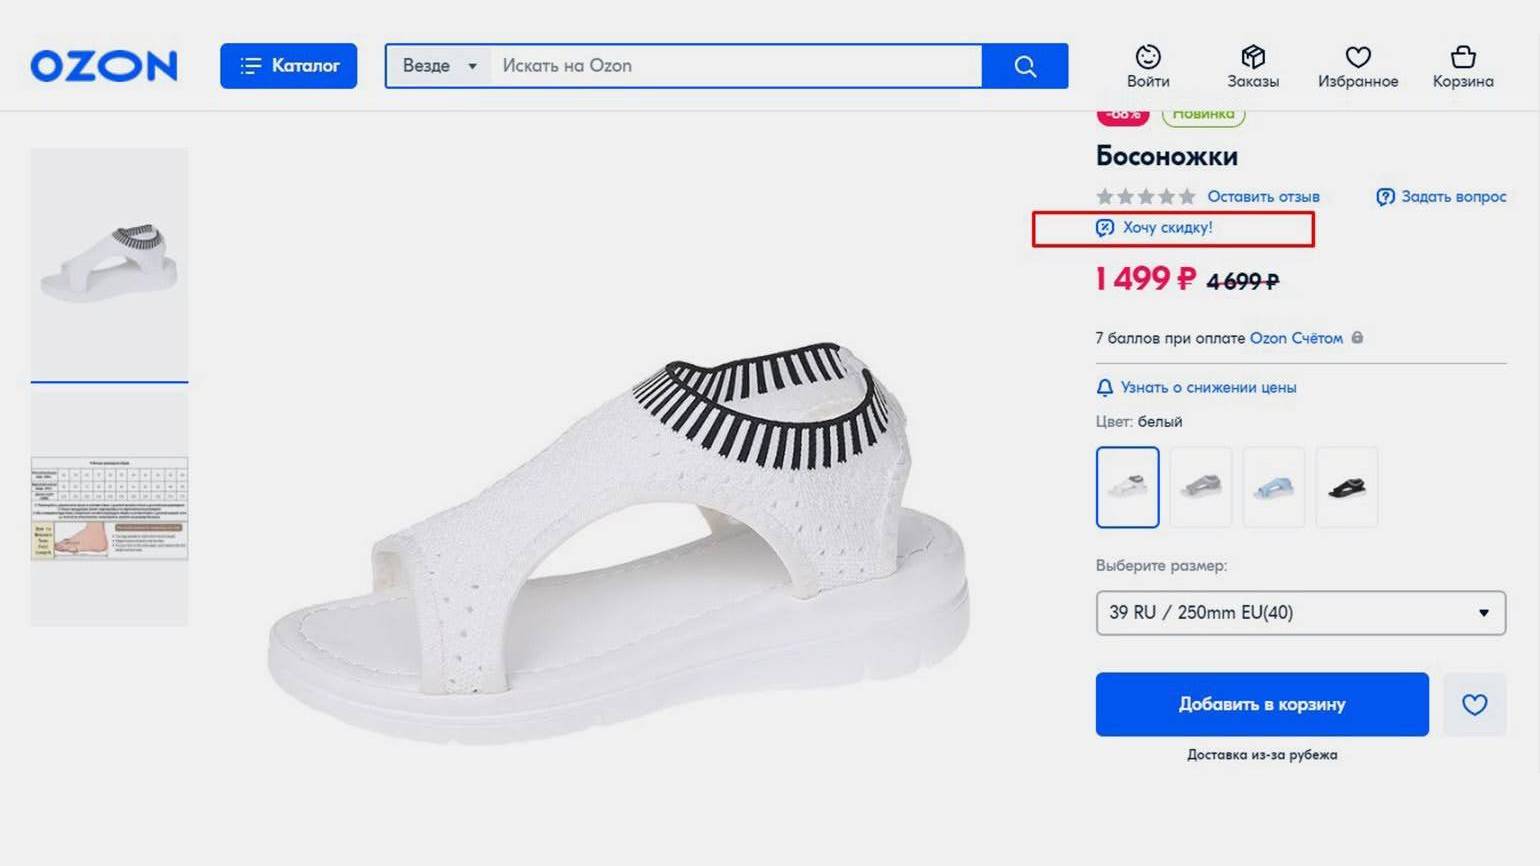Add sandal to favorites with heart button
Viewport: 1540px width, 866px height.
[x=1474, y=704]
